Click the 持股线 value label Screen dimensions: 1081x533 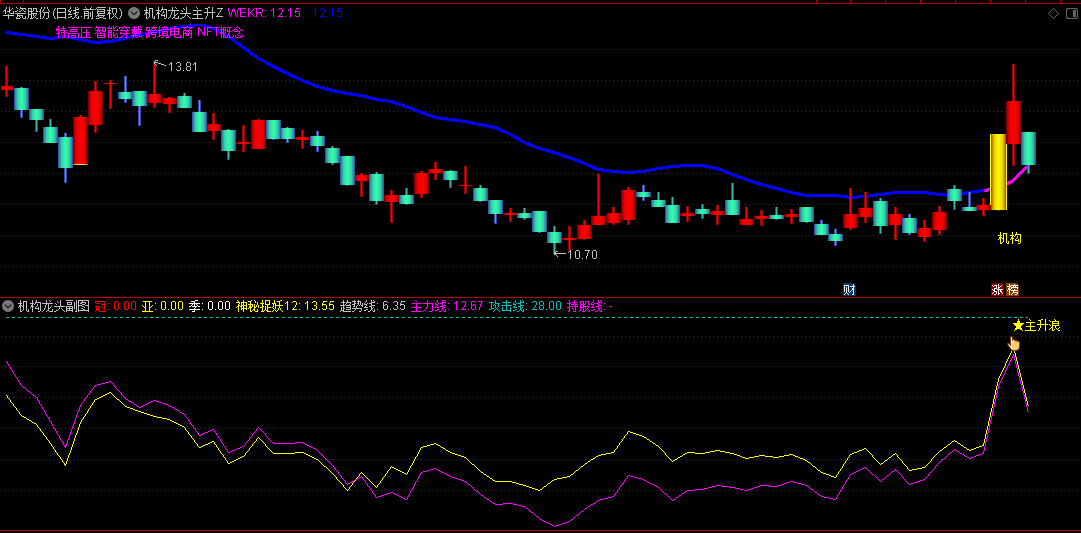589,305
